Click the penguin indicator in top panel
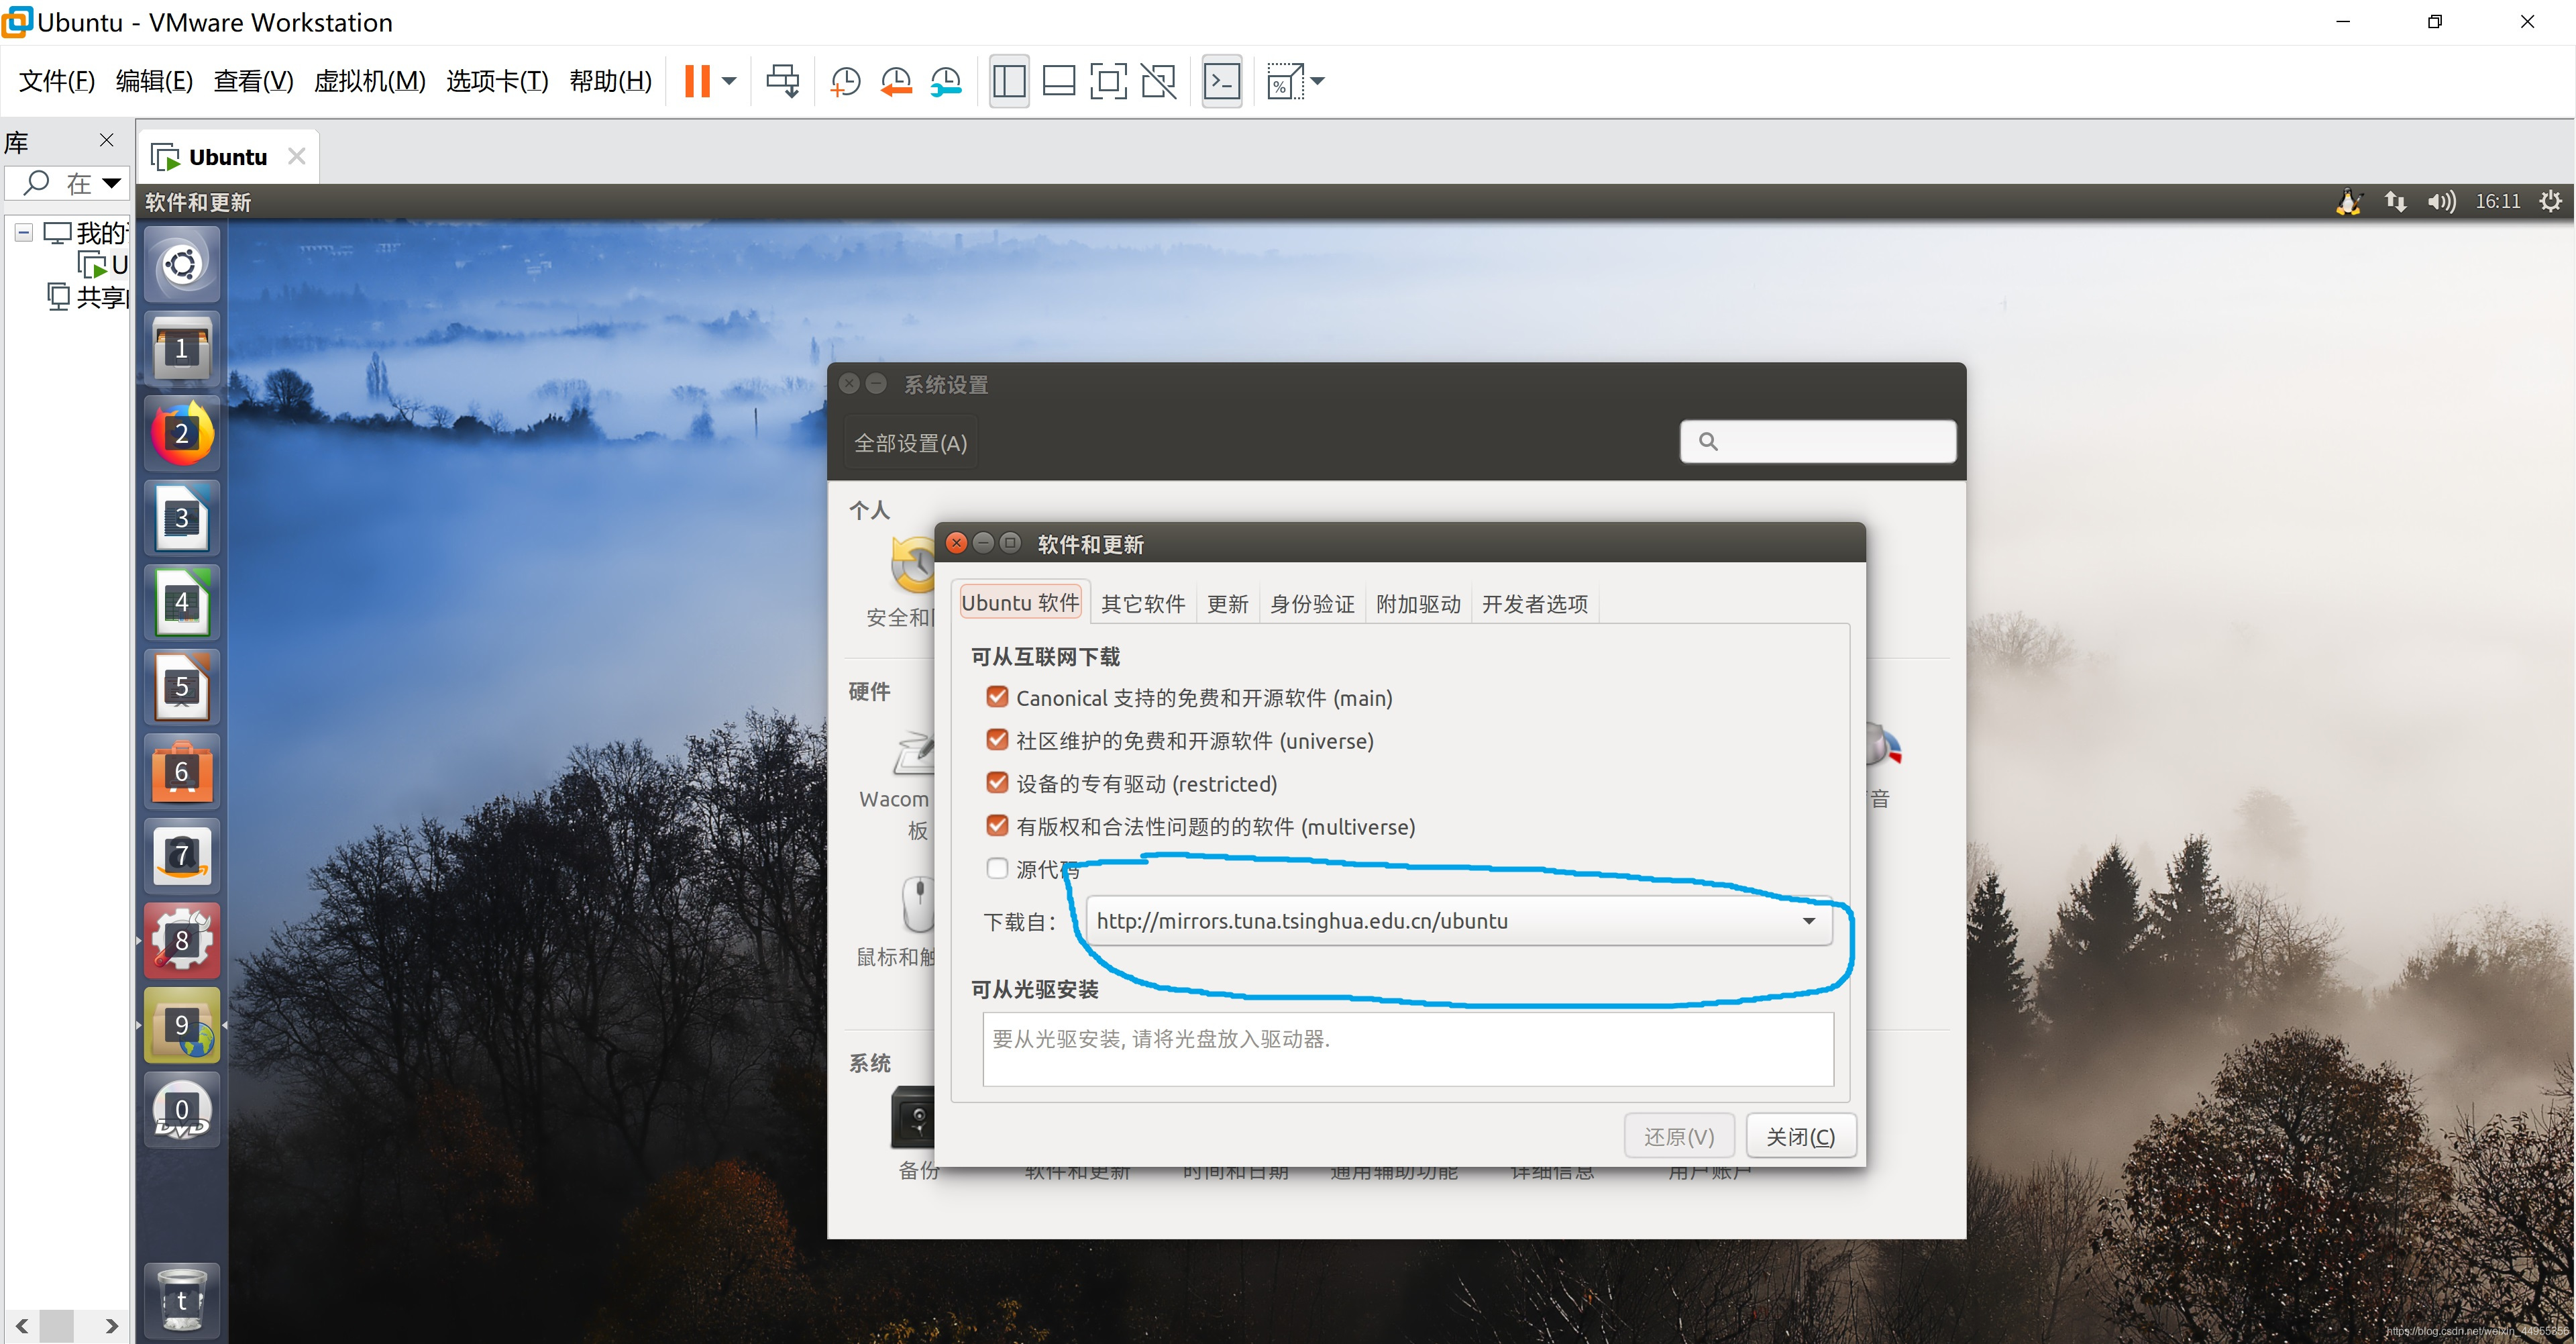Image resolution: width=2576 pixels, height=1344 pixels. point(2349,202)
